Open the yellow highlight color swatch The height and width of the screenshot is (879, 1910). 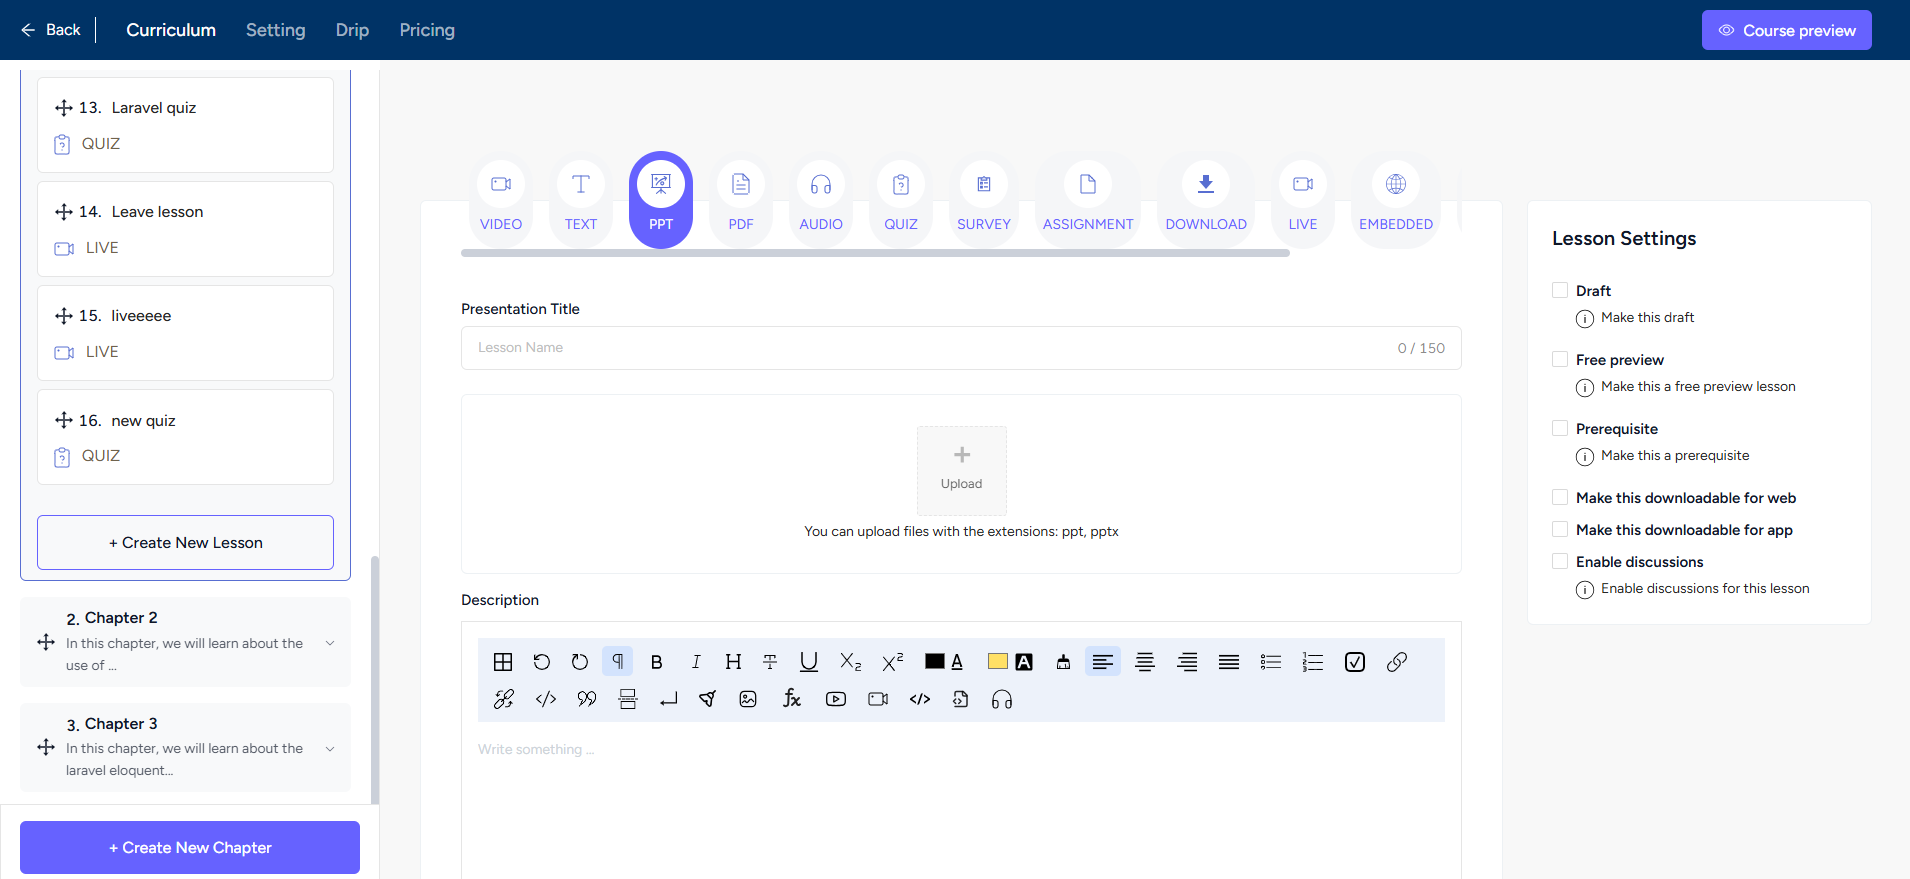[997, 662]
